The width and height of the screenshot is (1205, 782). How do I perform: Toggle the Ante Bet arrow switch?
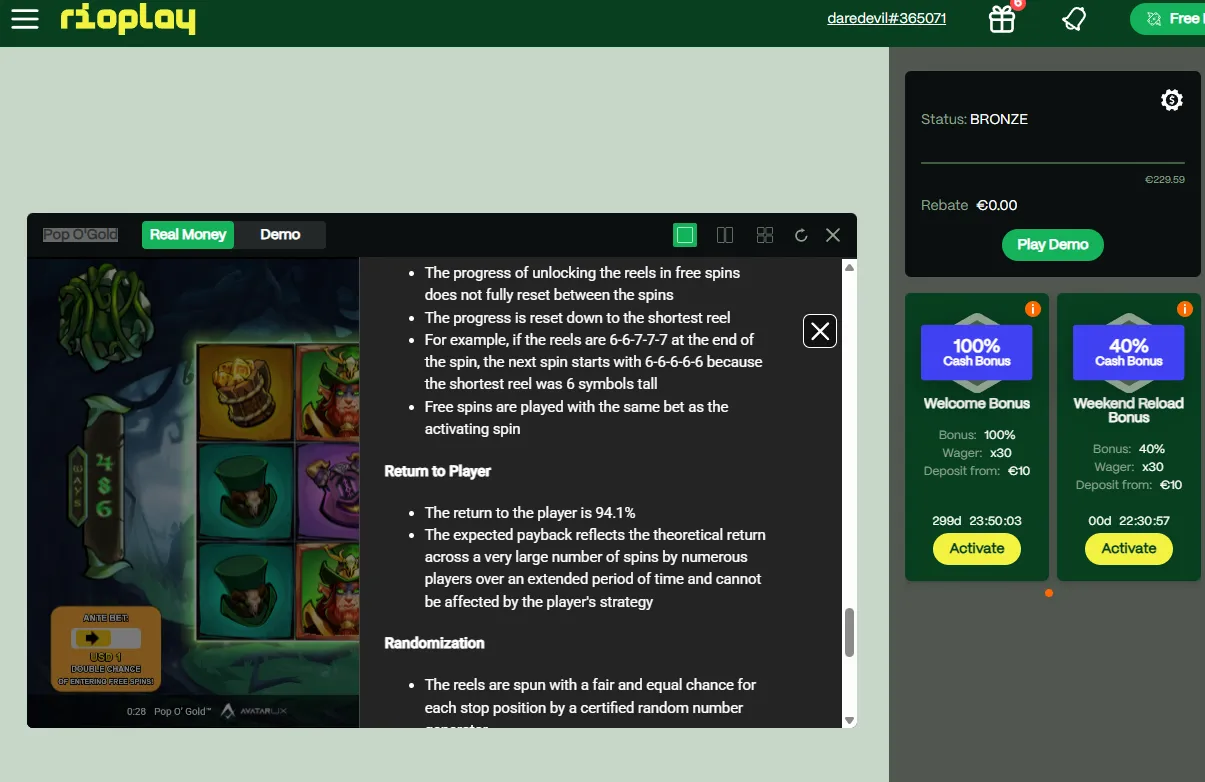click(106, 638)
